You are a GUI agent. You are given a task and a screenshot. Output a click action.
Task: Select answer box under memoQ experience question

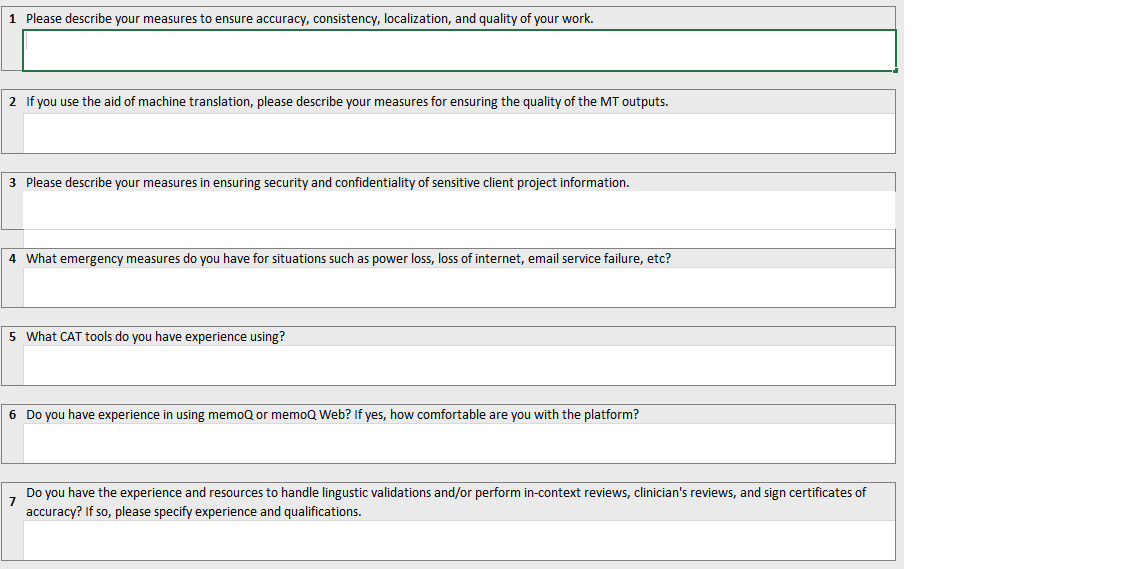459,443
